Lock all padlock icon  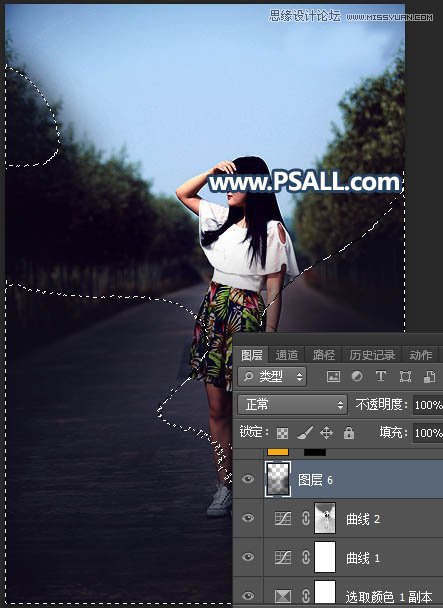point(349,432)
